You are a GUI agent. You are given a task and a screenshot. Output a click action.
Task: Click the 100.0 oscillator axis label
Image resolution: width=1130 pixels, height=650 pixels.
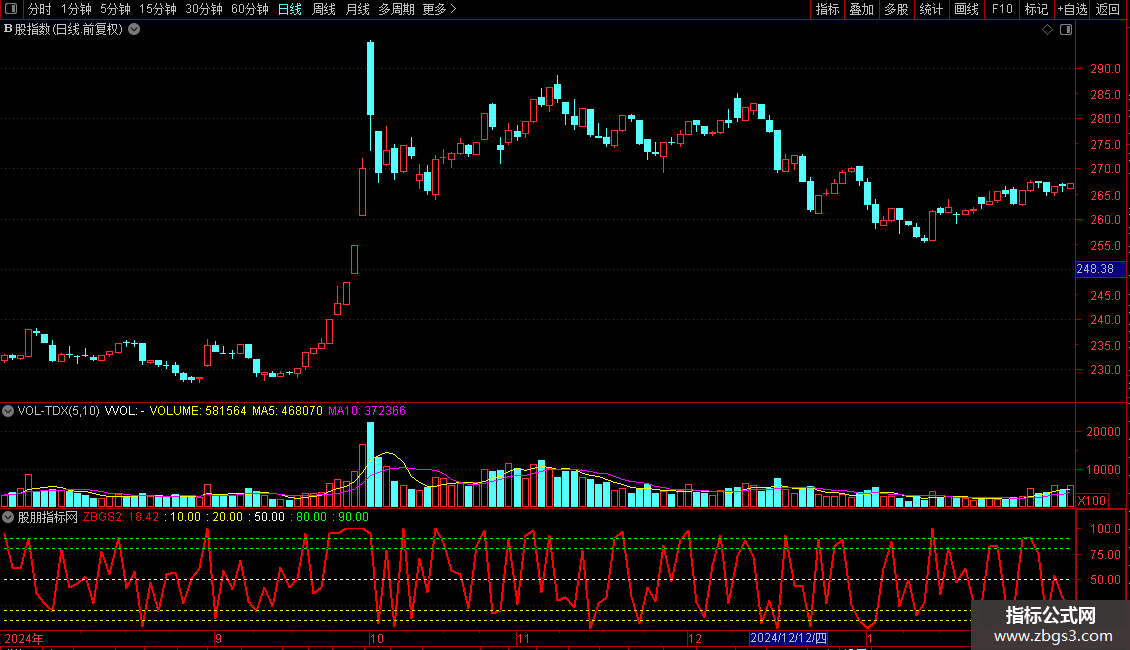tap(1105, 528)
